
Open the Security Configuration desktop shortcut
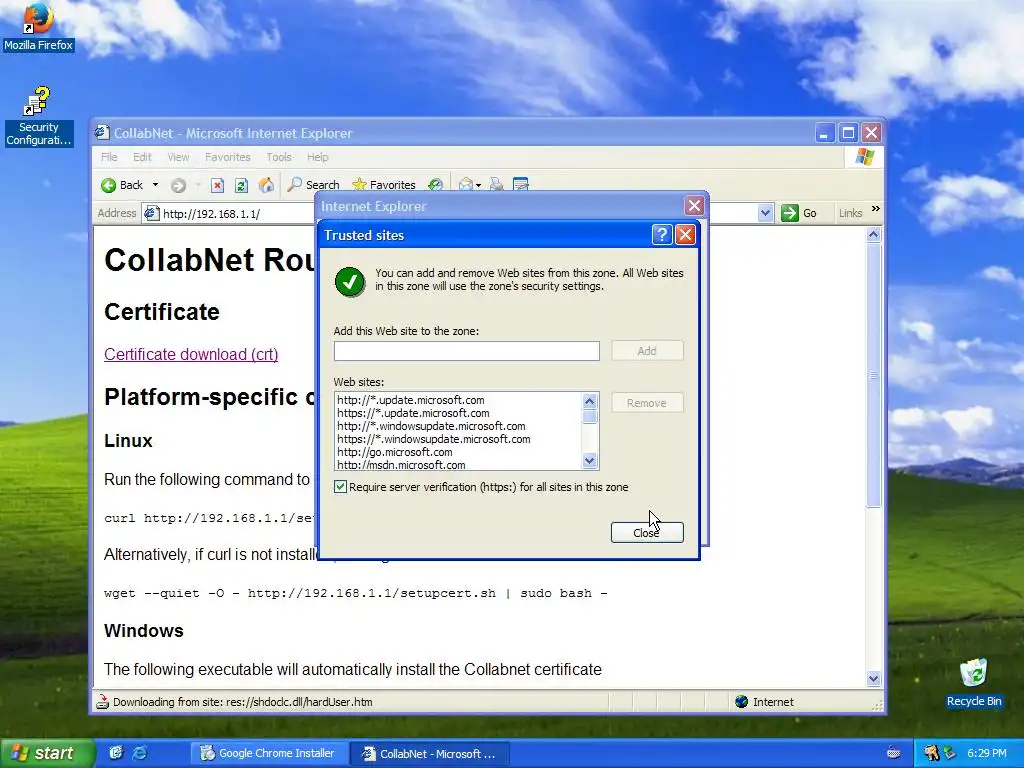[x=39, y=117]
